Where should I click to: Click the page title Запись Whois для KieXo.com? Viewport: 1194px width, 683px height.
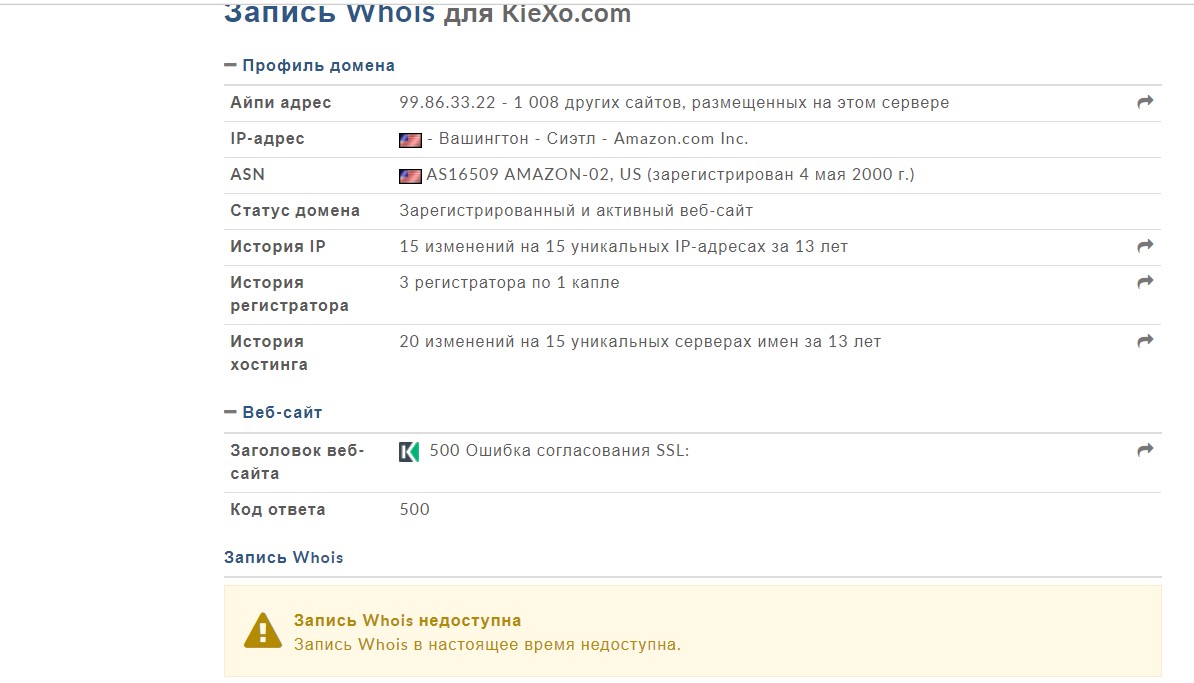(427, 13)
